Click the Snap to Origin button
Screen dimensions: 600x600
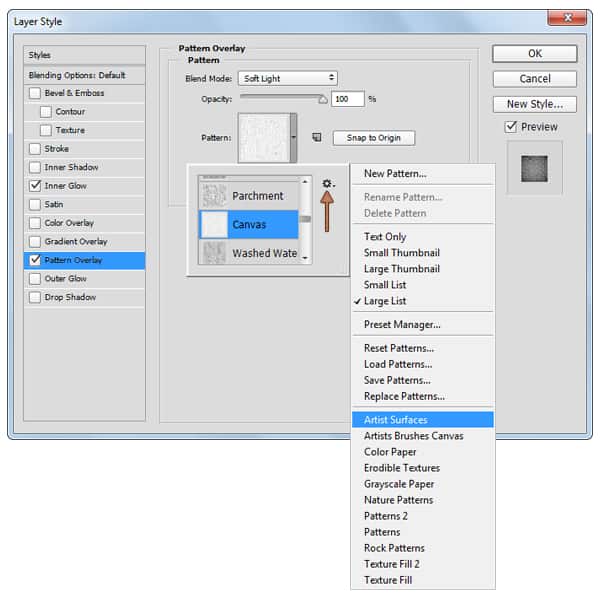pyautogui.click(x=373, y=138)
